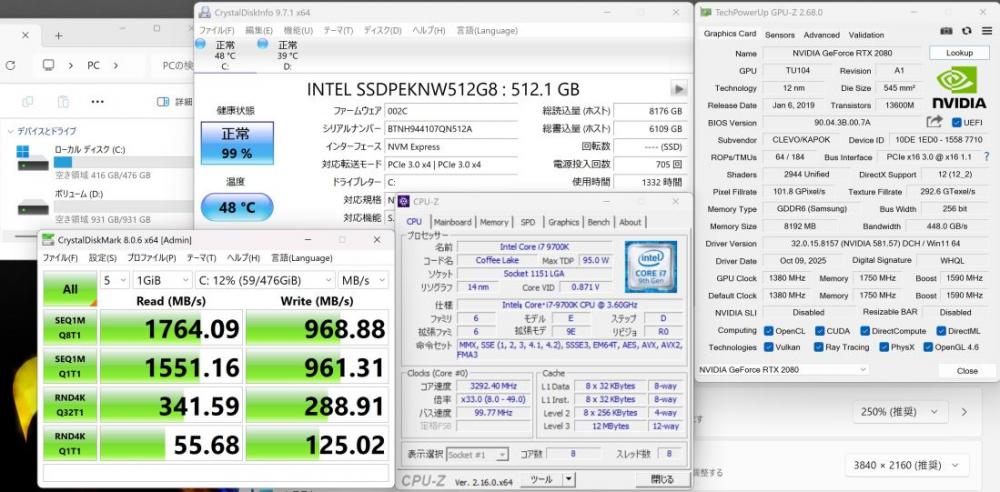
Task: Click the Lookup button in GPU-Z
Action: [x=958, y=53]
